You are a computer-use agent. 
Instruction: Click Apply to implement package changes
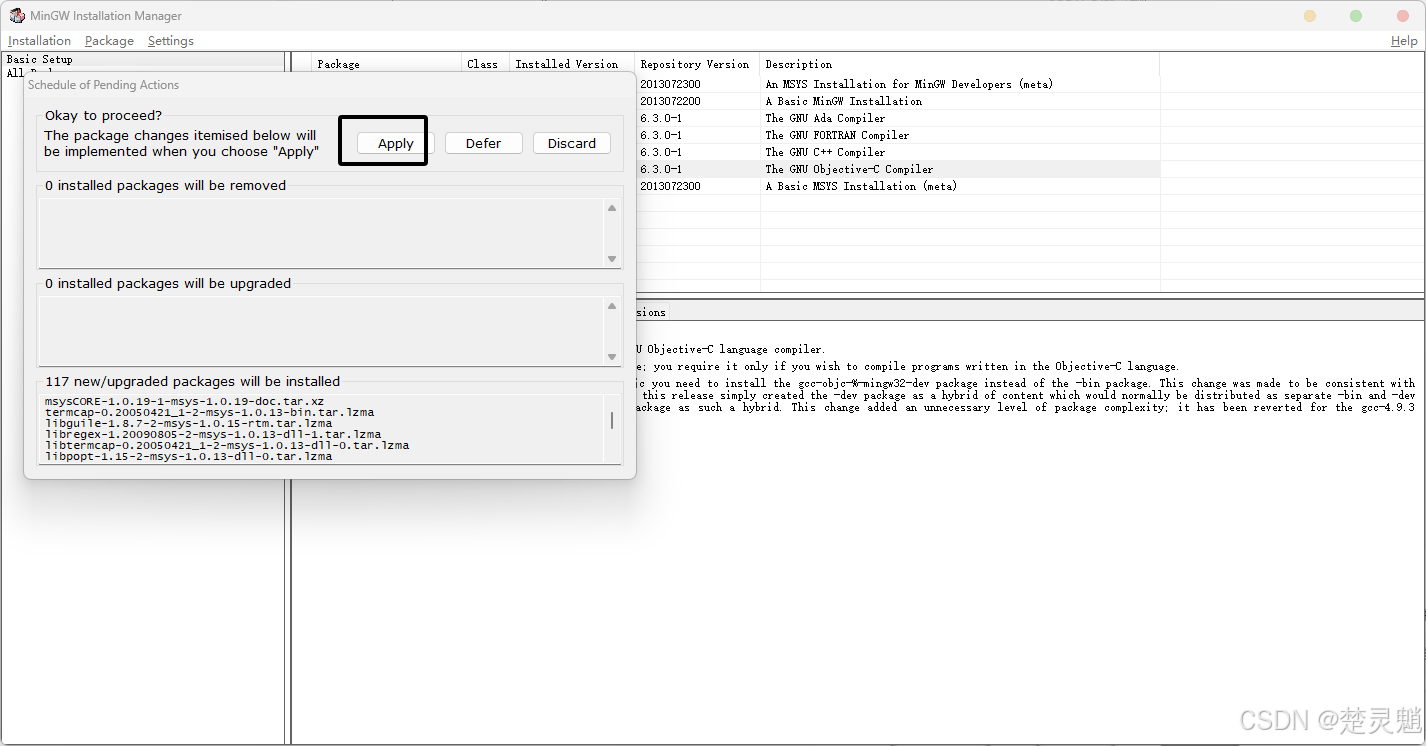pyautogui.click(x=395, y=143)
